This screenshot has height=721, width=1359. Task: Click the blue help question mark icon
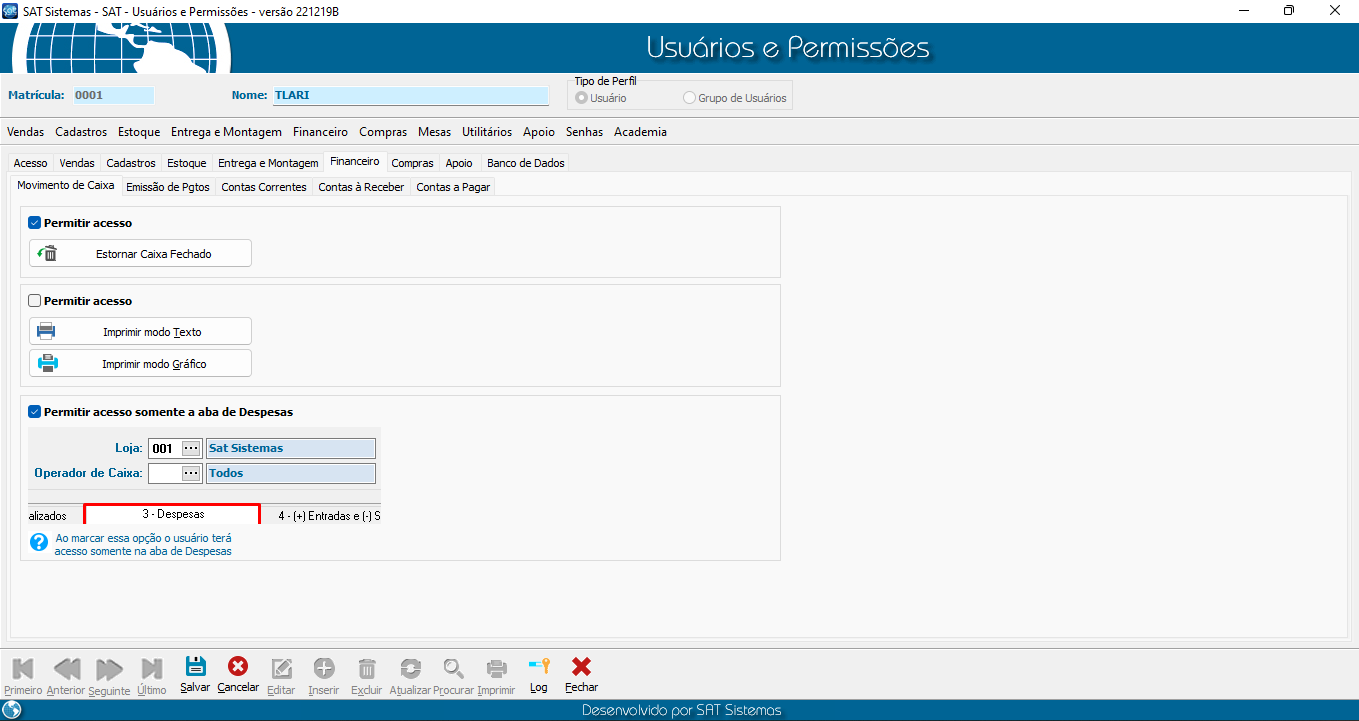tap(39, 543)
